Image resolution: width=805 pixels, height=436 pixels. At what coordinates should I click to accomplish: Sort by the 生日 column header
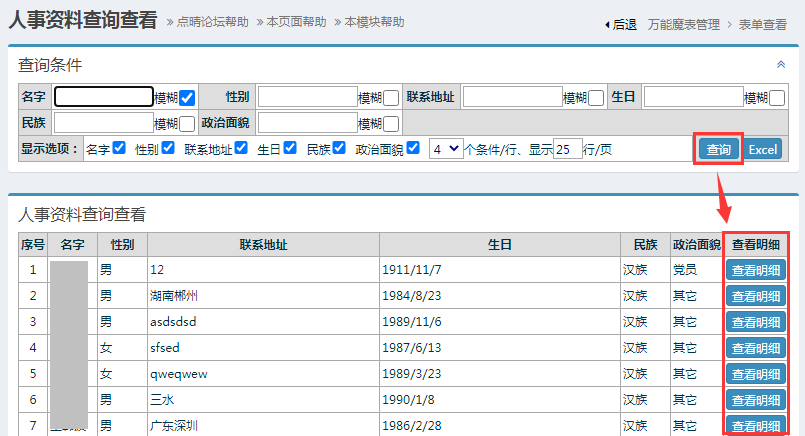click(x=499, y=244)
